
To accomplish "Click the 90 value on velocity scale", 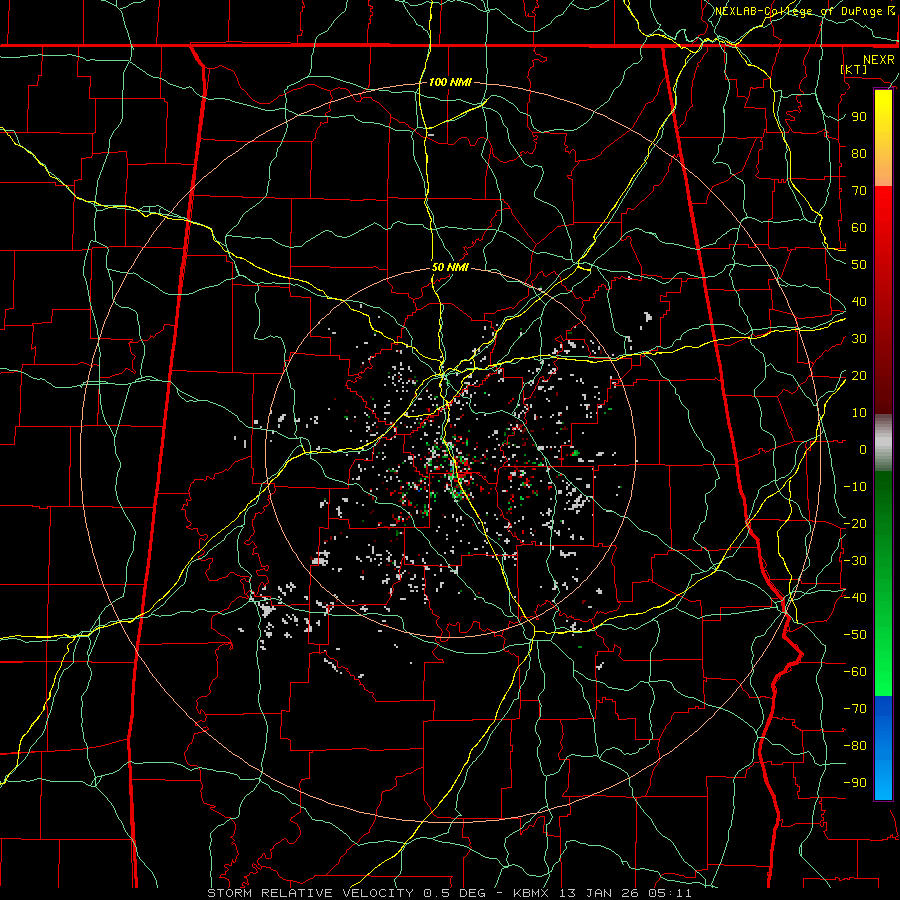I will tap(859, 117).
